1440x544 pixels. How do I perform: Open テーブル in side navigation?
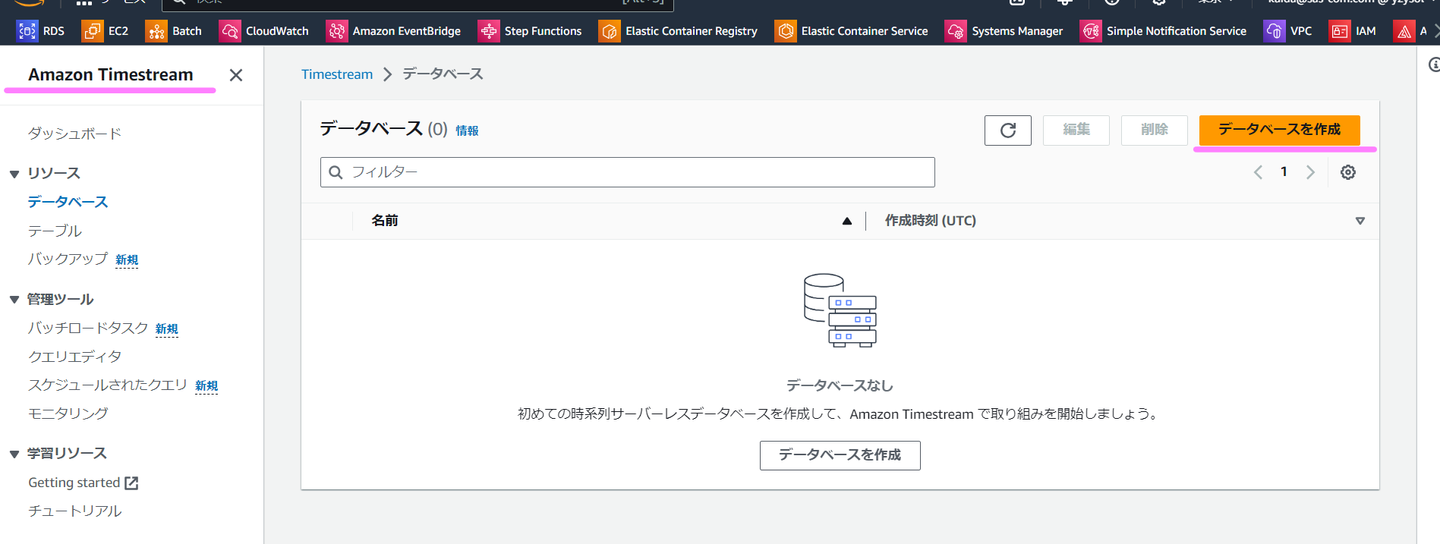[55, 230]
